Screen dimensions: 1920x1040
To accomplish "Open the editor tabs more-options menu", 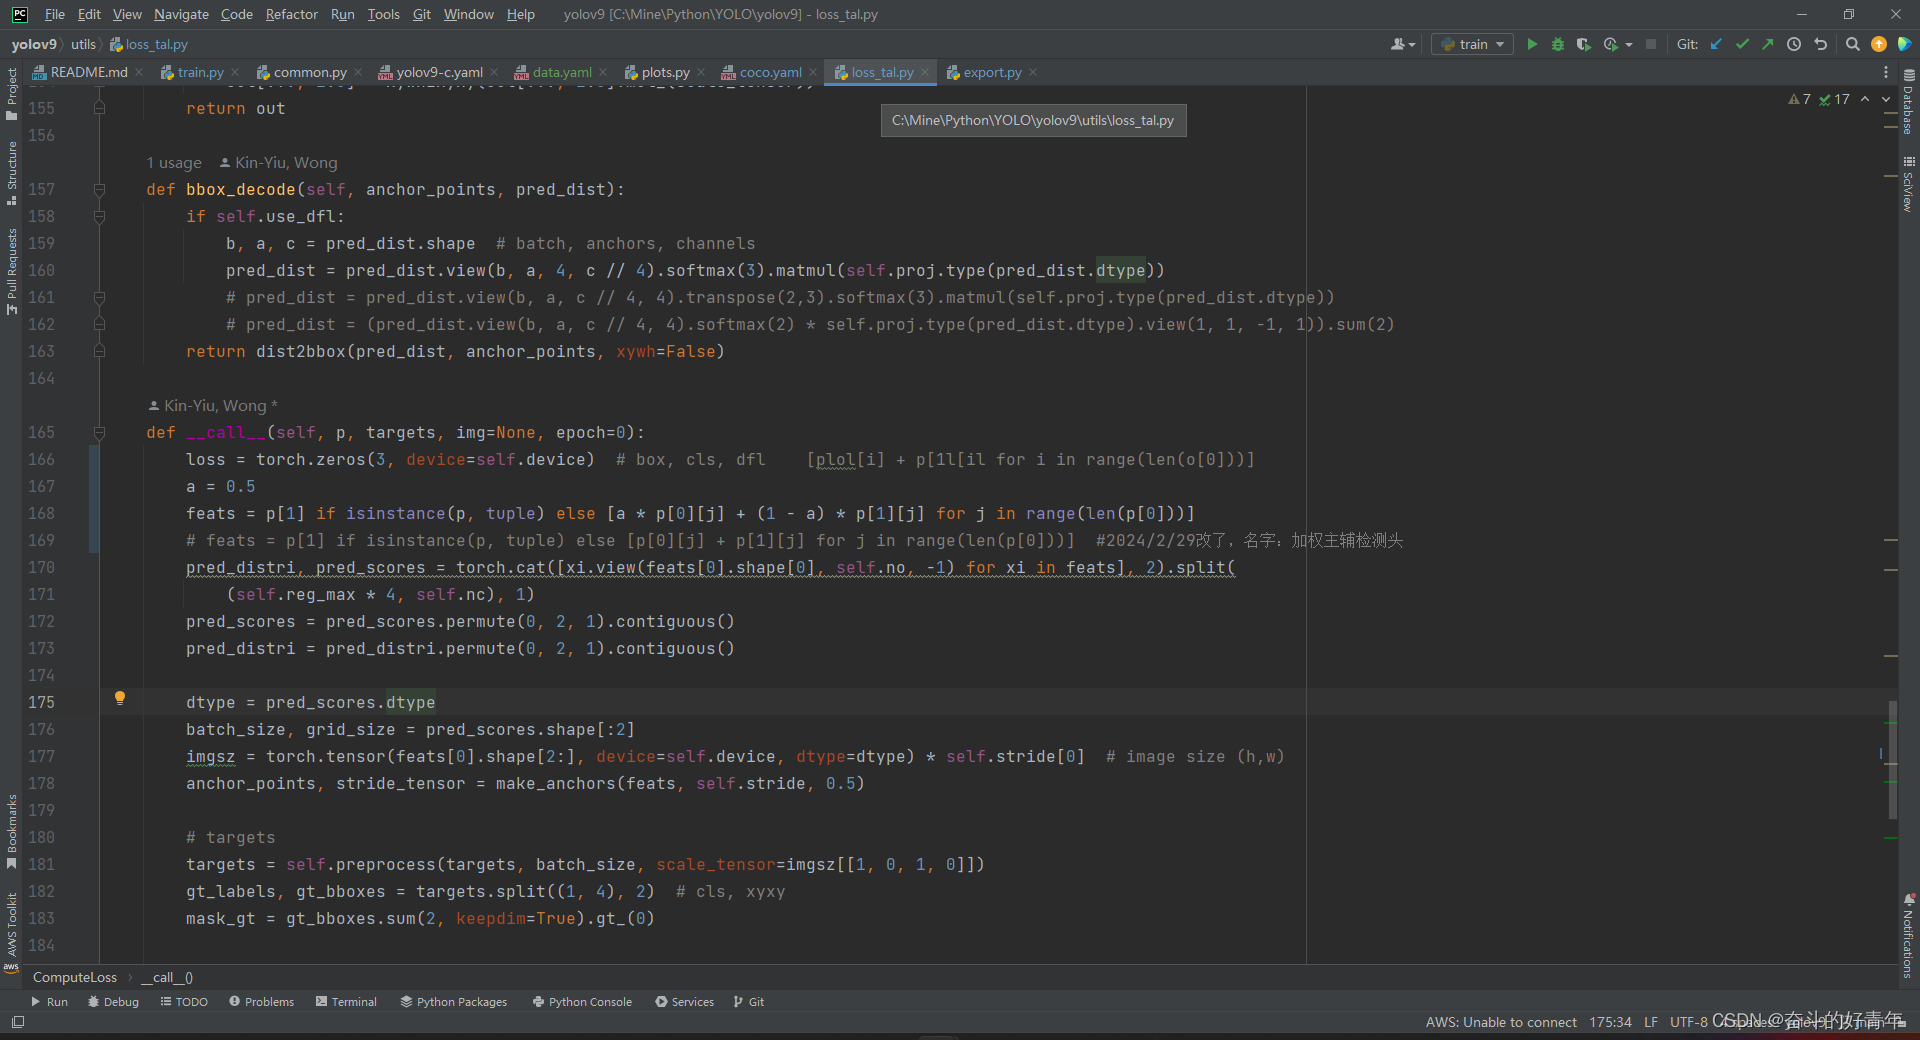I will [x=1886, y=72].
